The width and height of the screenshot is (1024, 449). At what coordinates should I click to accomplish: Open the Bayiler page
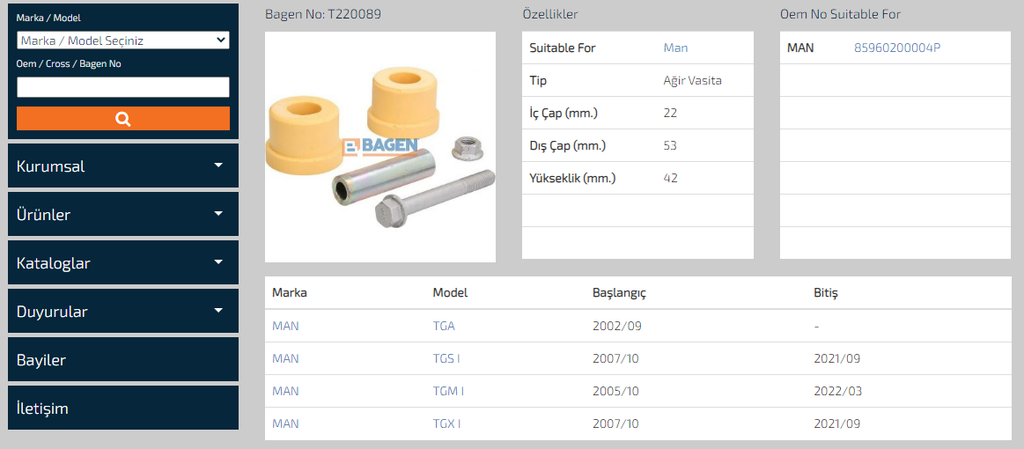pos(123,360)
